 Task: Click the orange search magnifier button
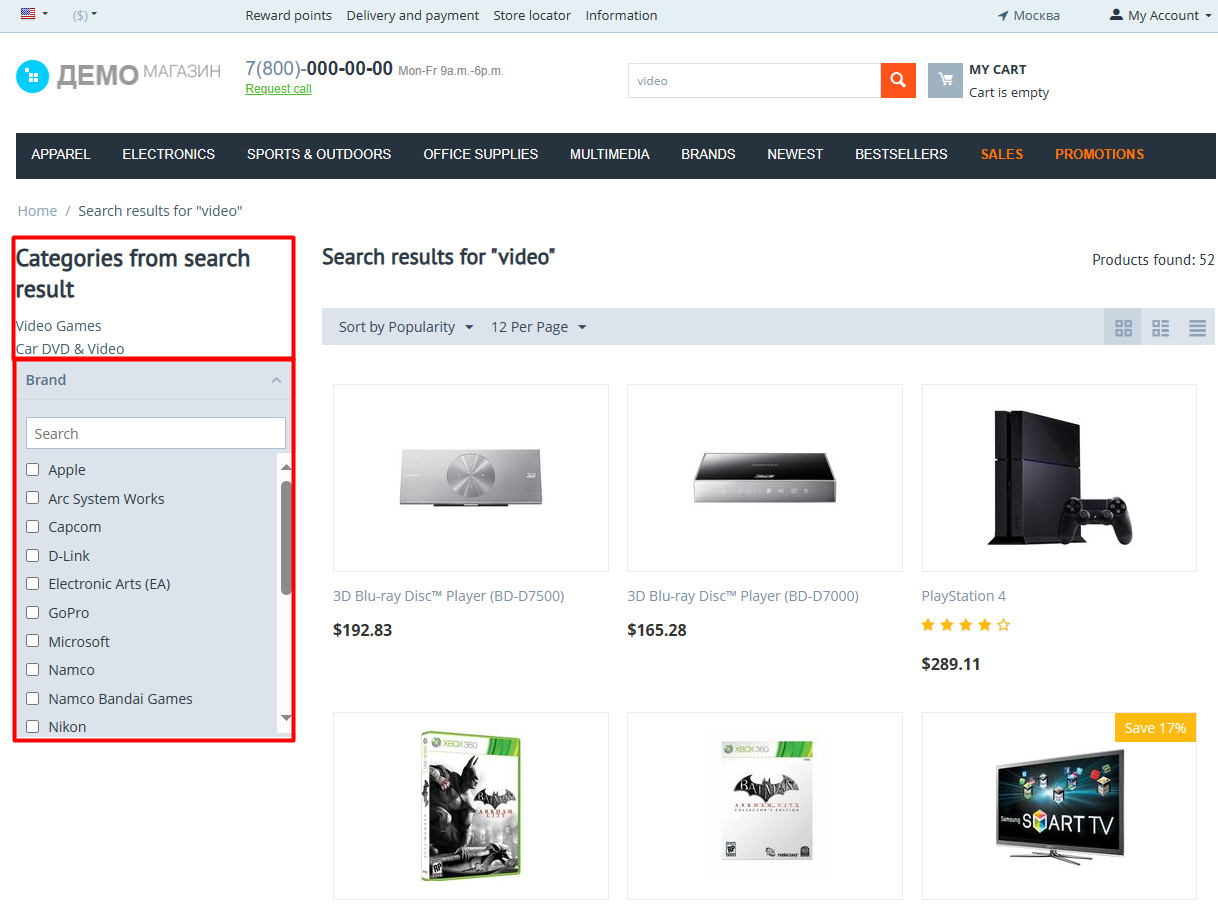898,80
